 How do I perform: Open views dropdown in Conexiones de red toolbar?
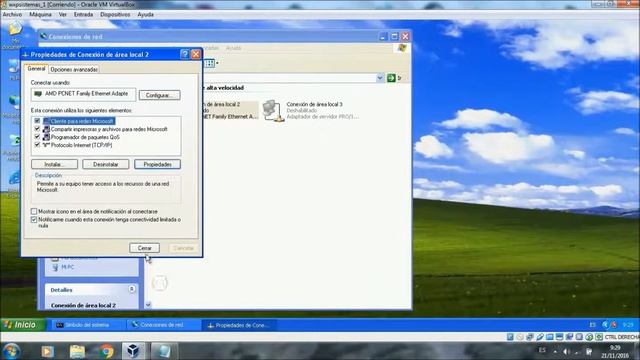click(217, 63)
